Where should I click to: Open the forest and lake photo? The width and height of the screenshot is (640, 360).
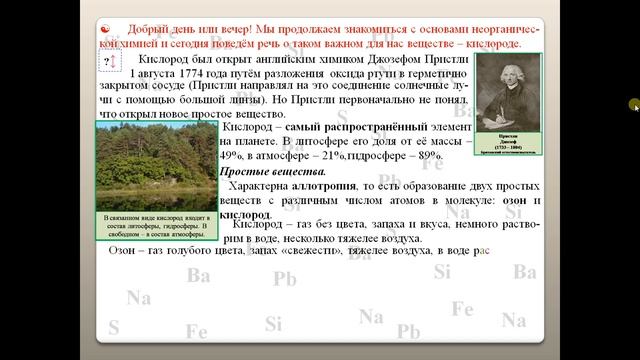pos(157,166)
